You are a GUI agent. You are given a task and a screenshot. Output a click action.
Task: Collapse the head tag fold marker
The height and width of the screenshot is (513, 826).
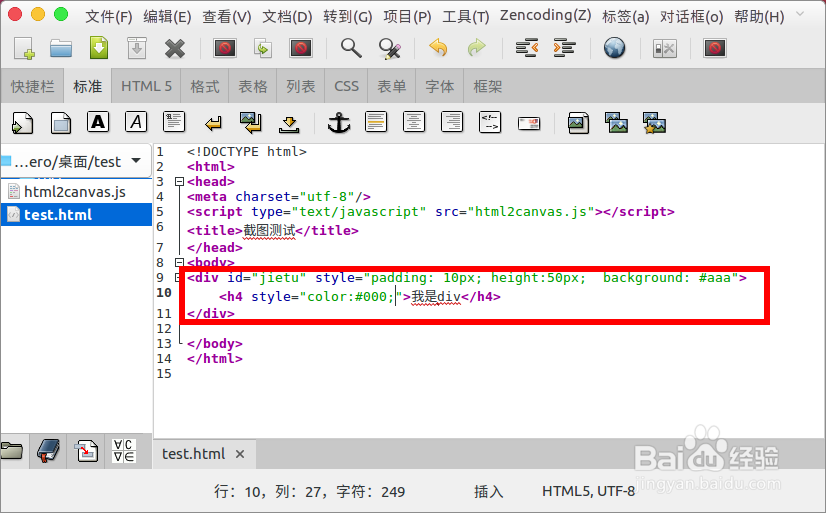[179, 182]
